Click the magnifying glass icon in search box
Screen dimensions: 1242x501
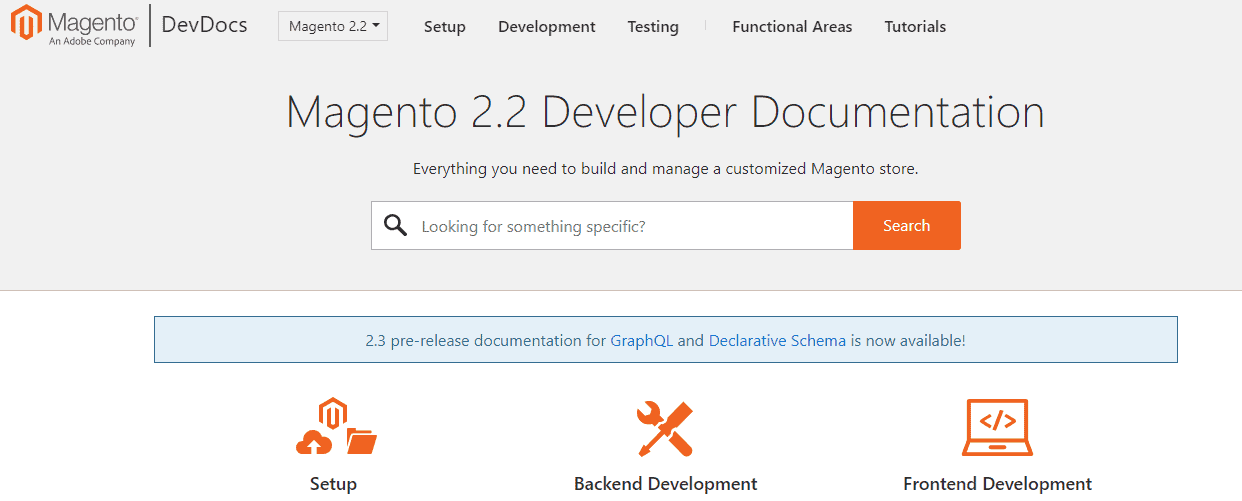[396, 226]
